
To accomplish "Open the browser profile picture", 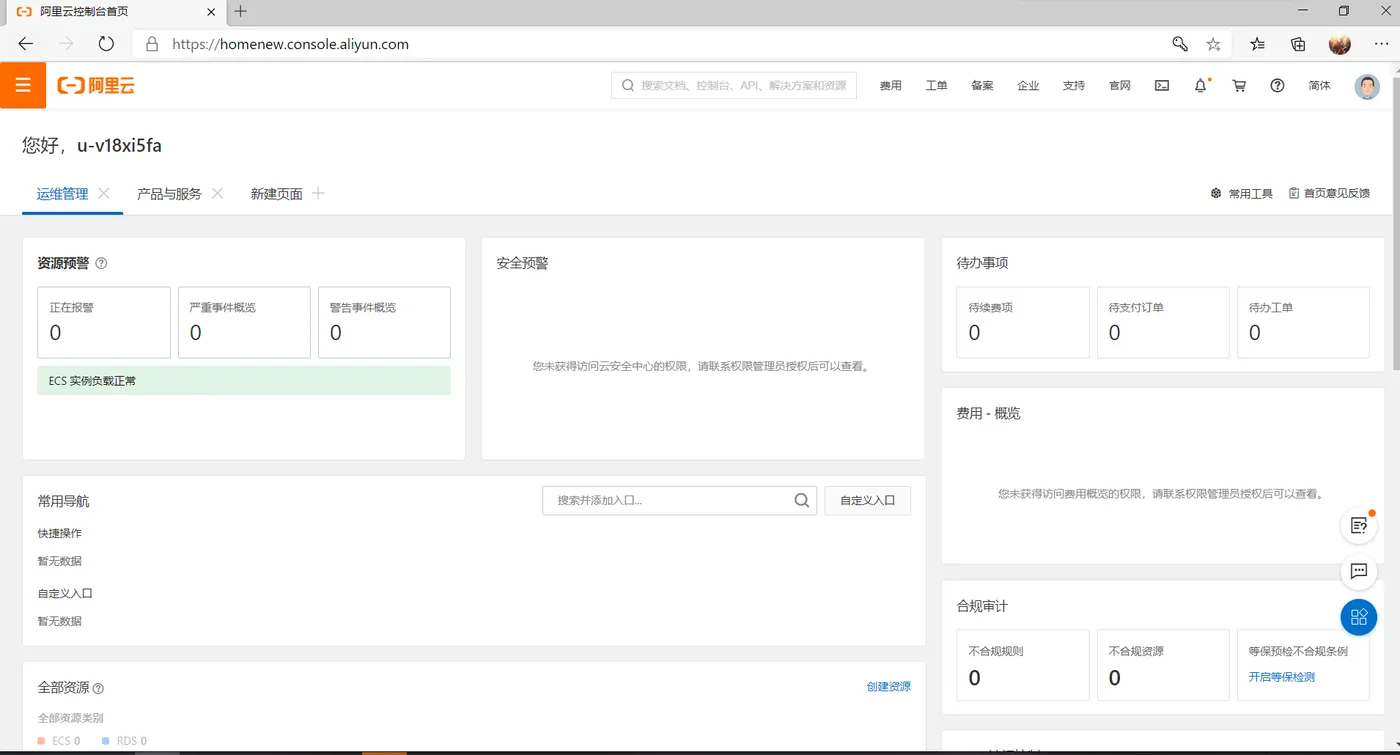I will (1340, 44).
